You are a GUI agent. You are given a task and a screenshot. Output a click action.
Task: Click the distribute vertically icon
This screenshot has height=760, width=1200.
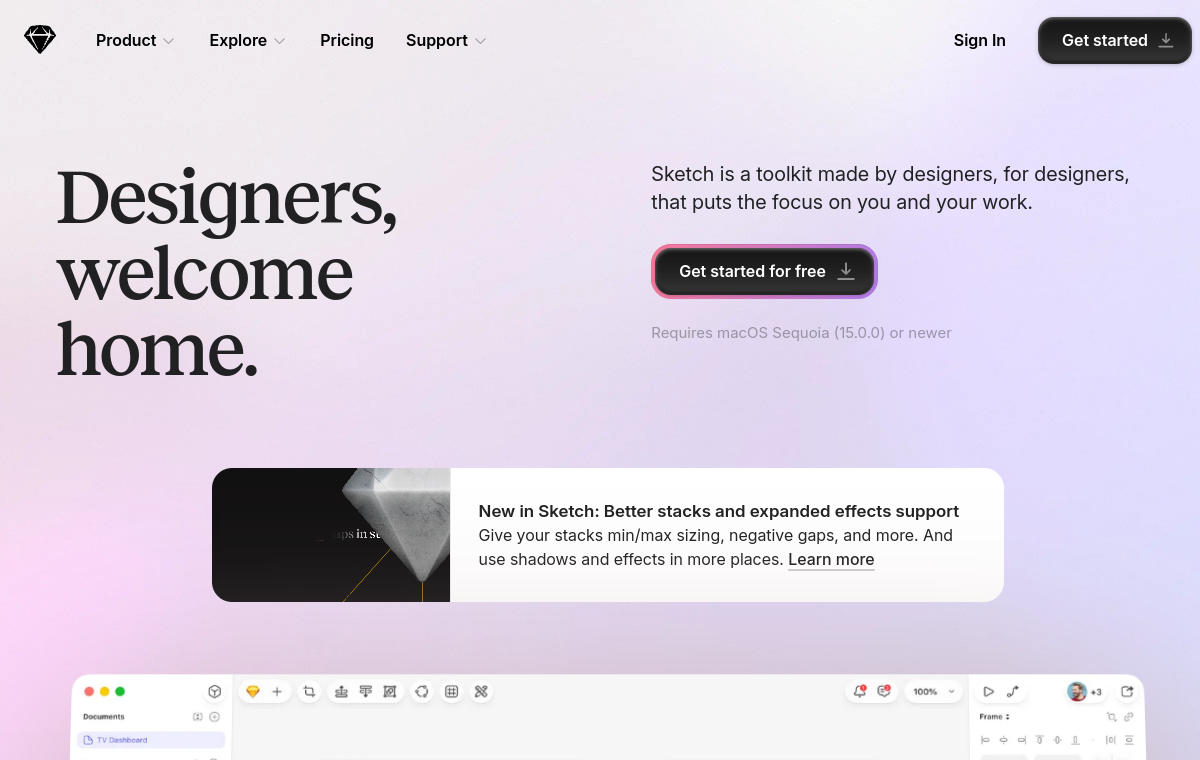1129,740
